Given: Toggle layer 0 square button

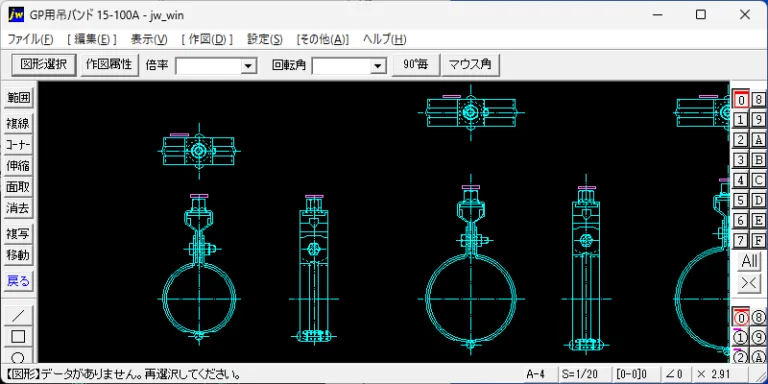Looking at the screenshot, I should coord(741,100).
